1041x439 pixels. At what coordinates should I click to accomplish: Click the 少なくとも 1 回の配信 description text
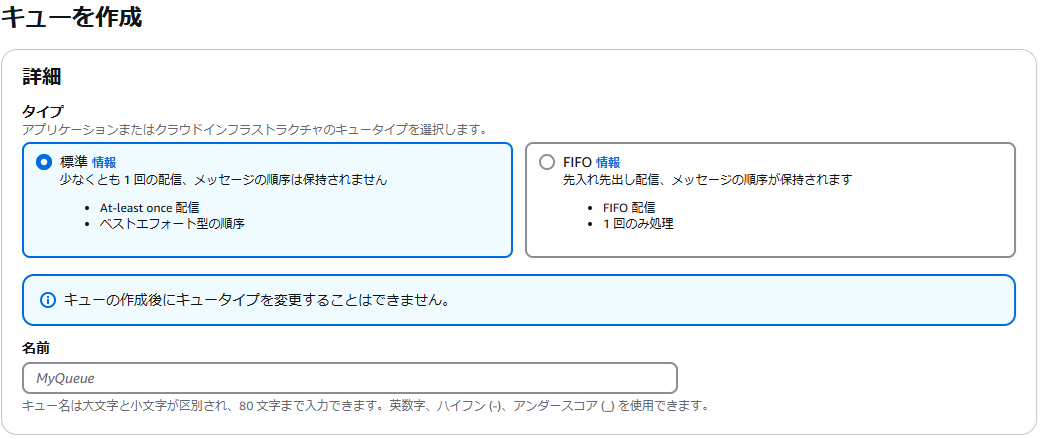pos(223,179)
